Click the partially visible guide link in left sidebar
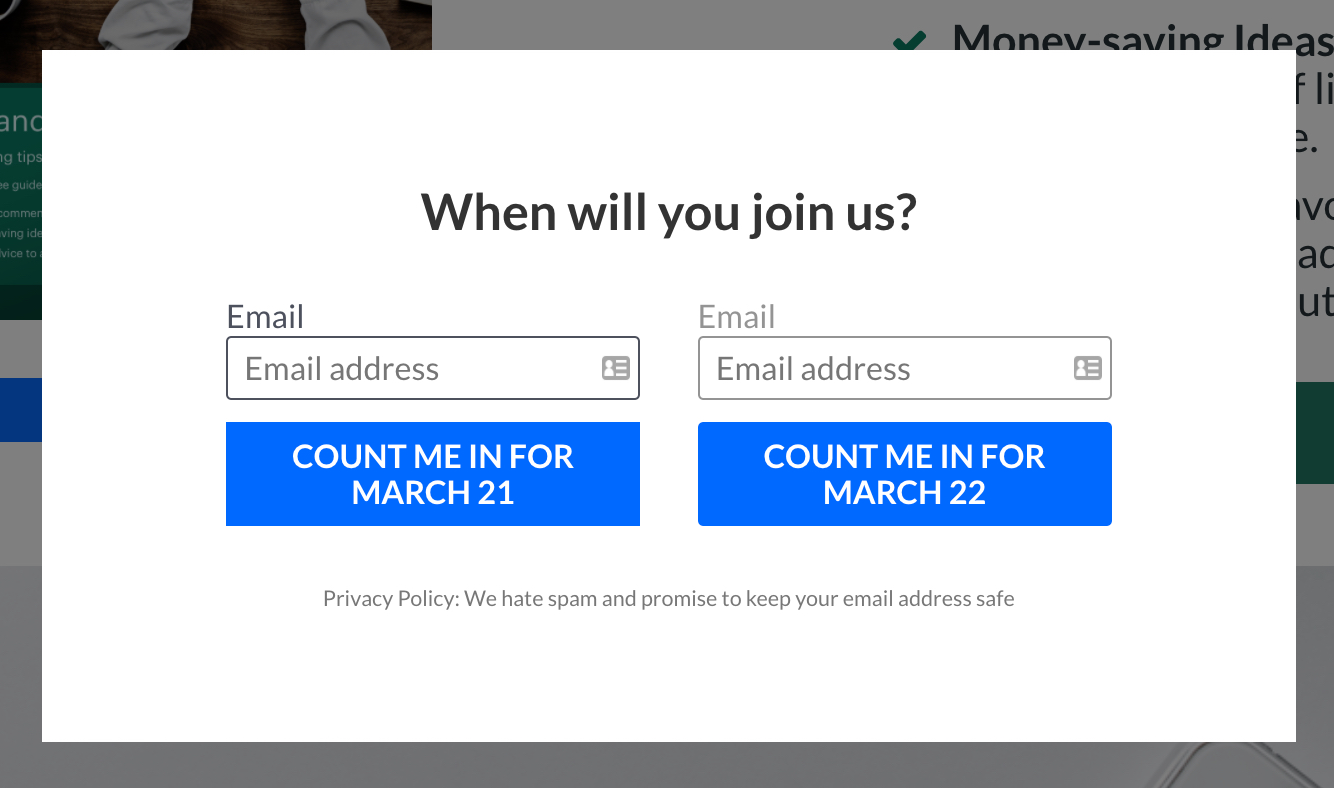Image resolution: width=1334 pixels, height=788 pixels. point(21,184)
